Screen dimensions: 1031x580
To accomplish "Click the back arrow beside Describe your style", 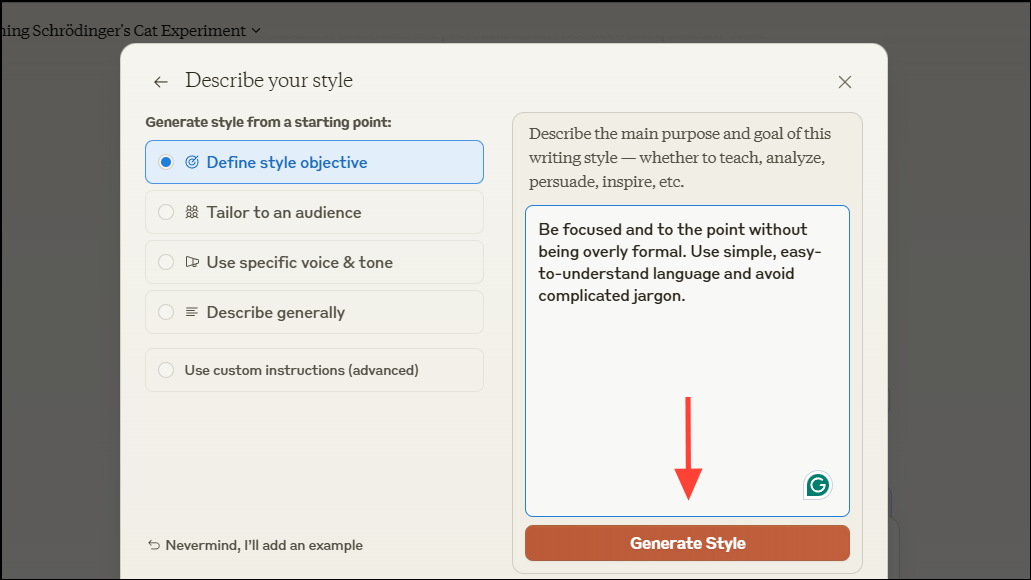I will [x=160, y=82].
